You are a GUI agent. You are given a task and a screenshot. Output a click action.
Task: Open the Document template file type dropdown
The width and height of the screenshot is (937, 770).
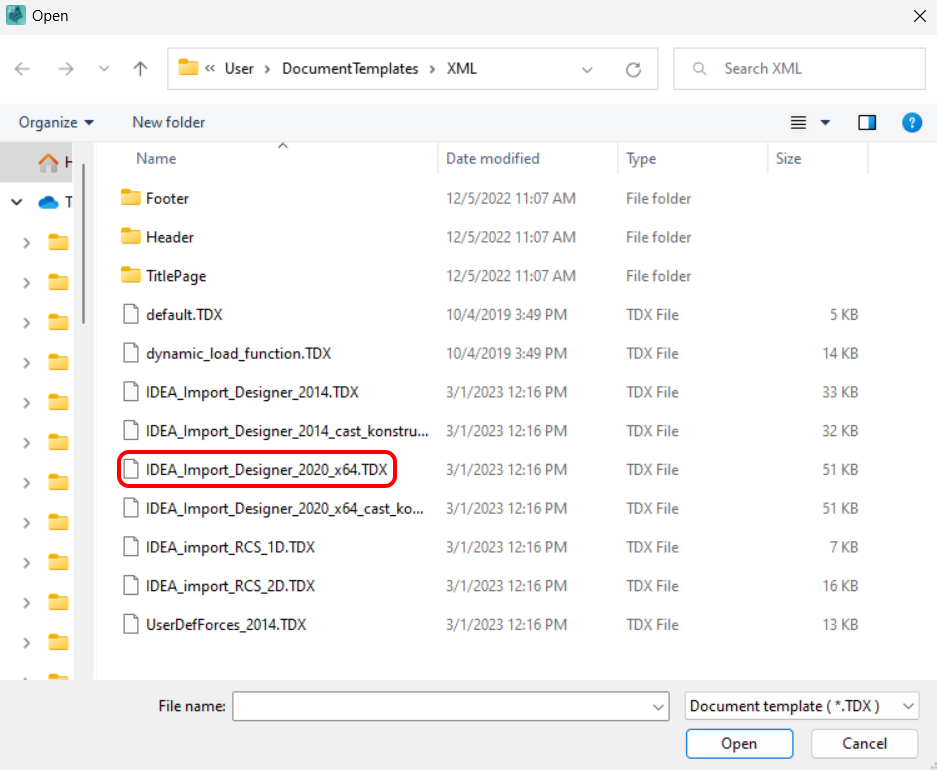[802, 706]
